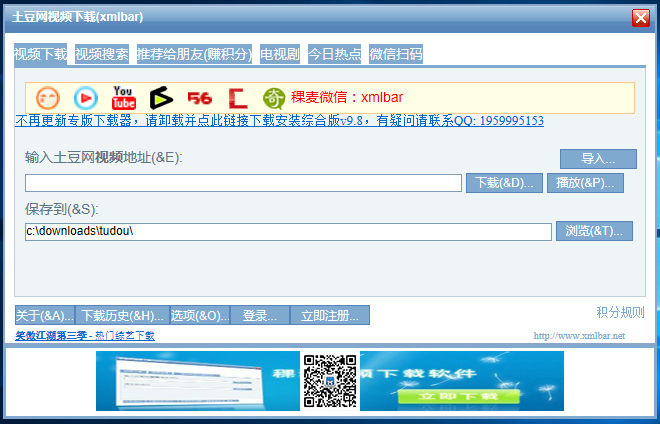The image size is (660, 424).
Task: Click the 登录... button
Action: click(260, 315)
